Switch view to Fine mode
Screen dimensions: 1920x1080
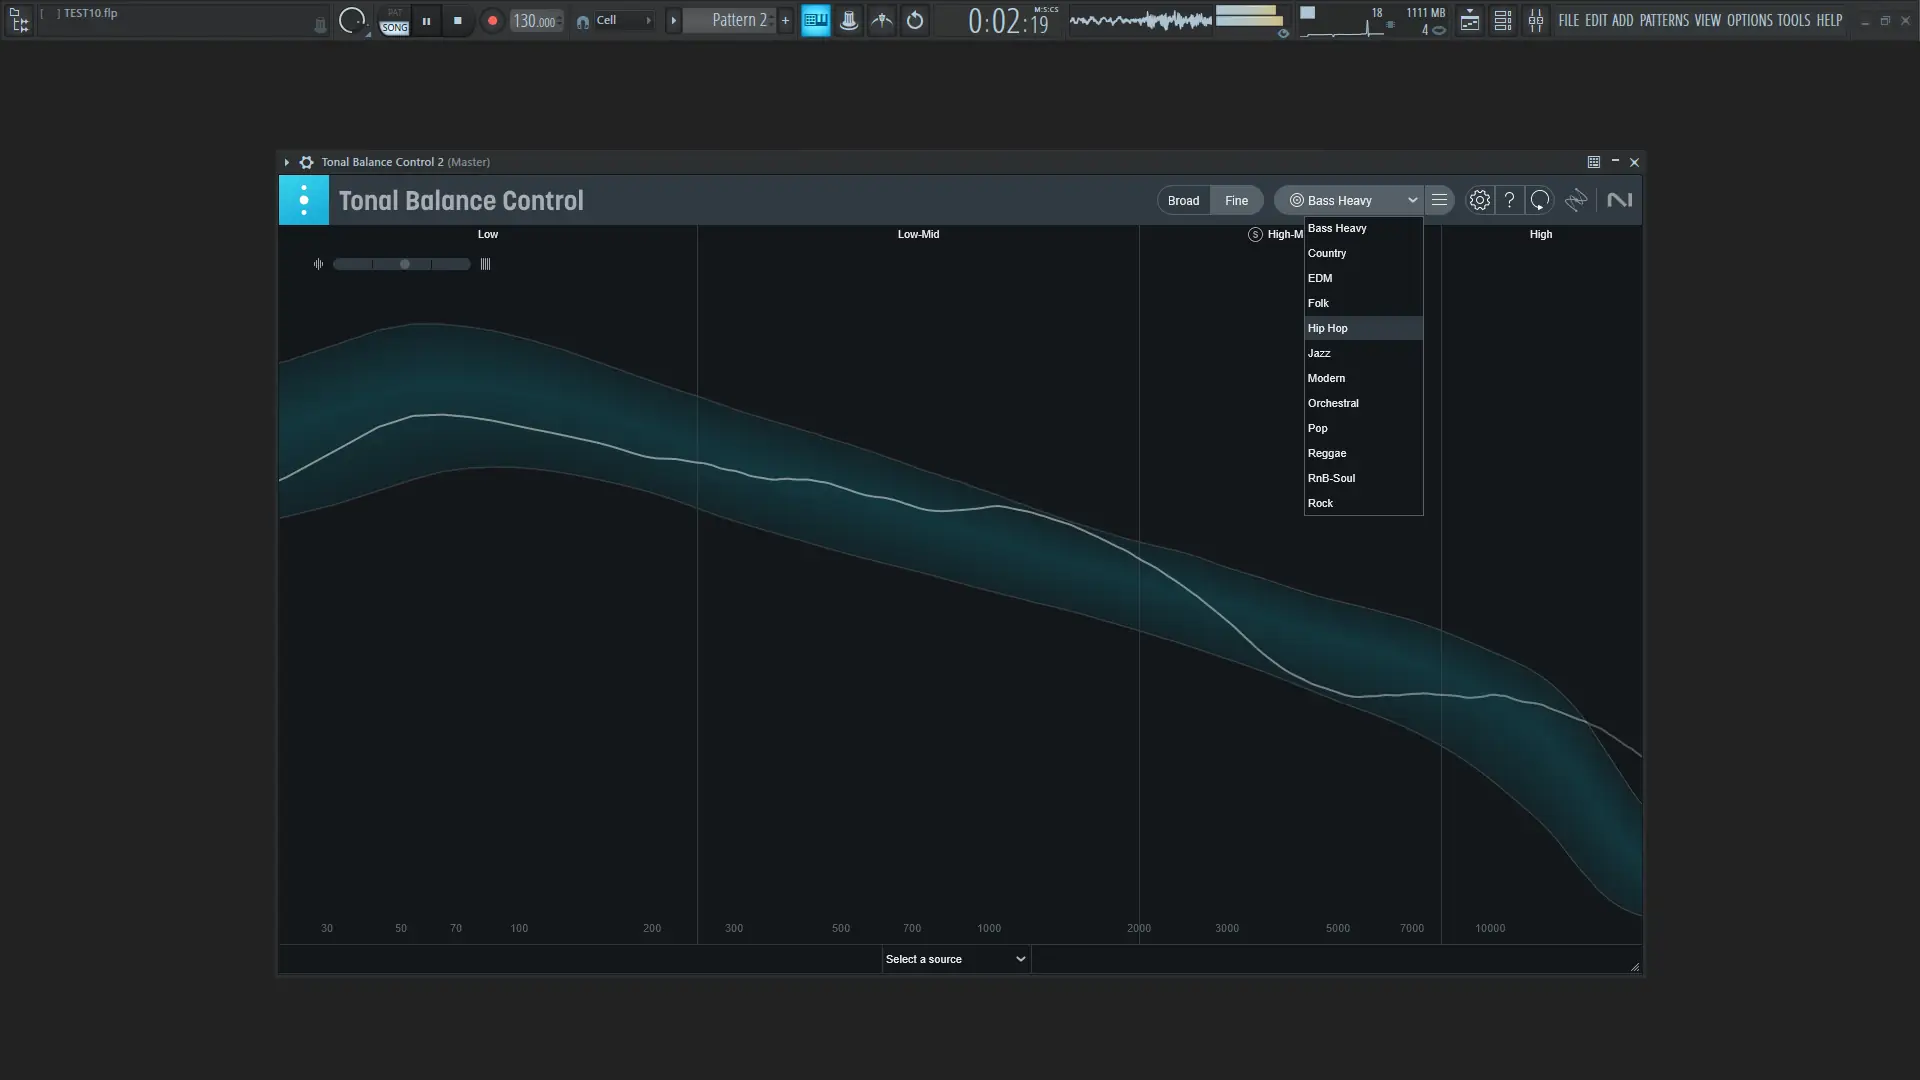click(x=1236, y=200)
